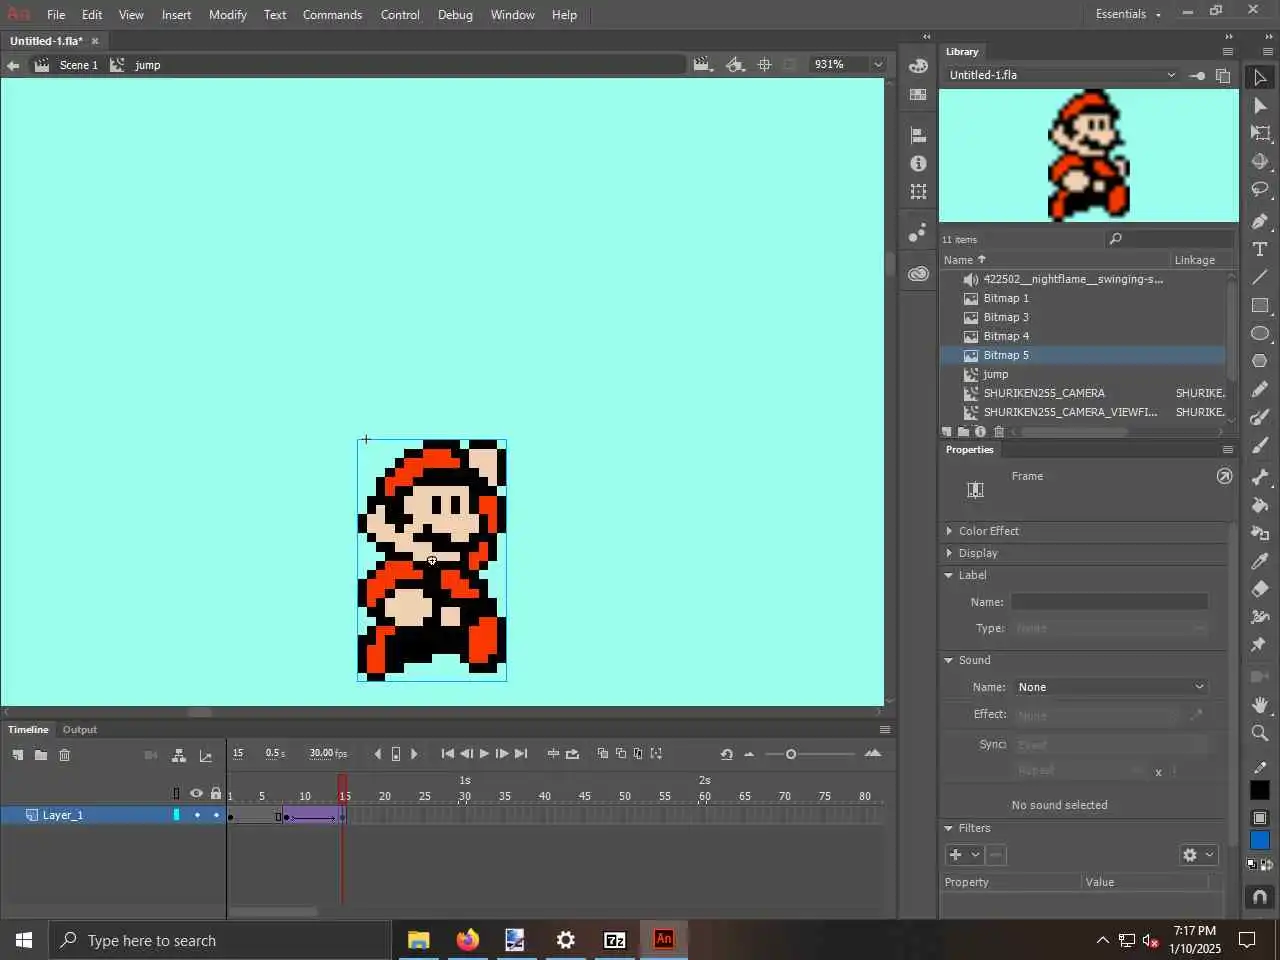Select the Text tool in toolbar
This screenshot has height=960, width=1280.
[x=1260, y=249]
